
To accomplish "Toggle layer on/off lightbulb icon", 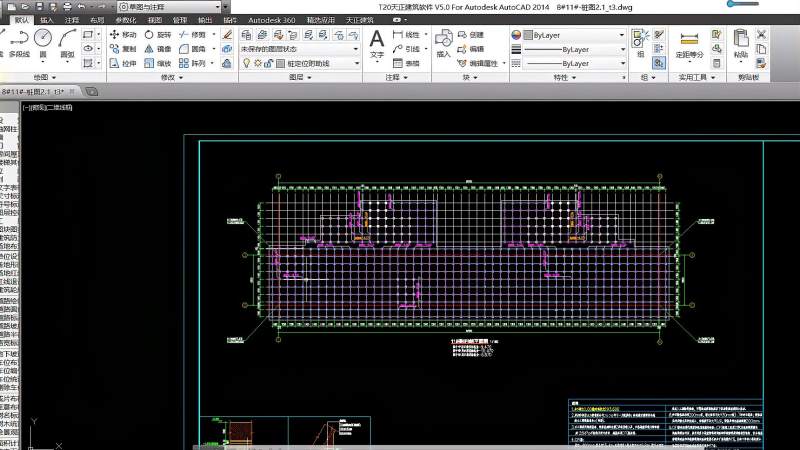I will pyautogui.click(x=244, y=62).
